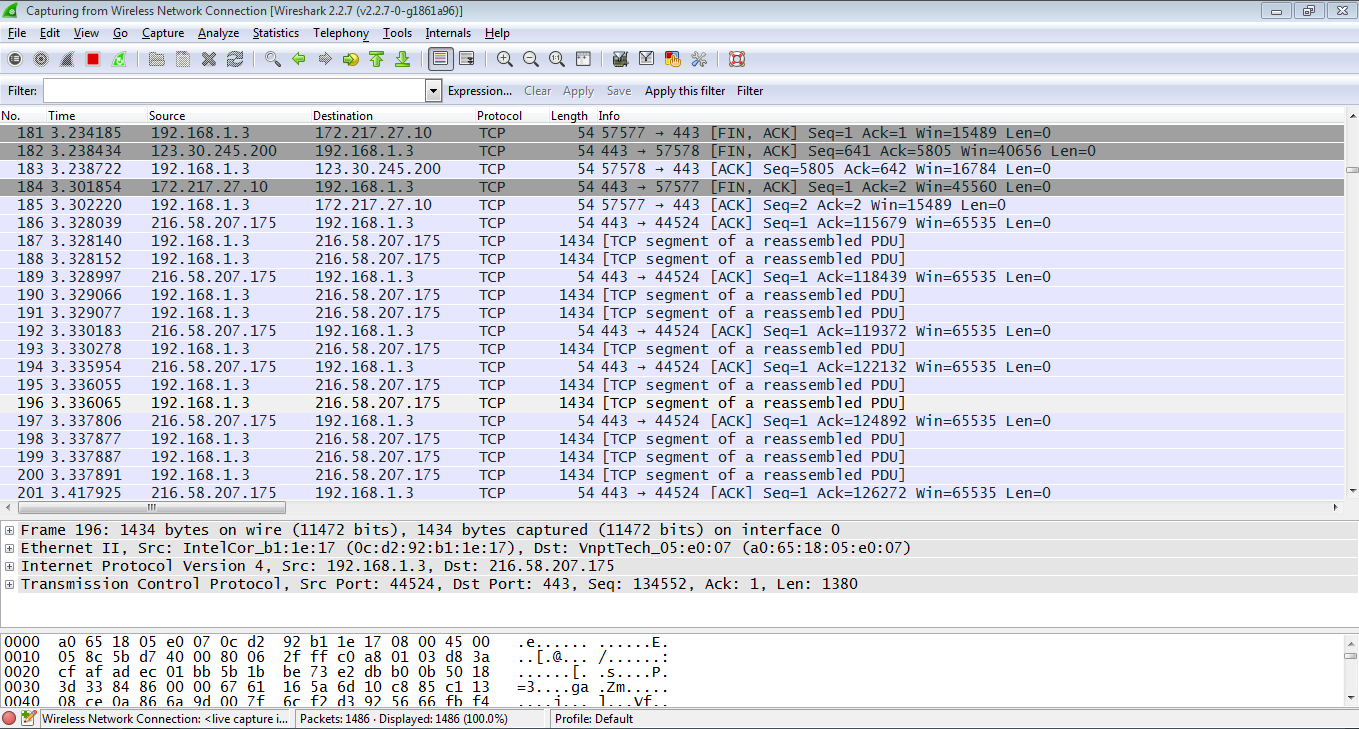This screenshot has width=1359, height=729.
Task: Save the capture file icon
Action: (183, 59)
